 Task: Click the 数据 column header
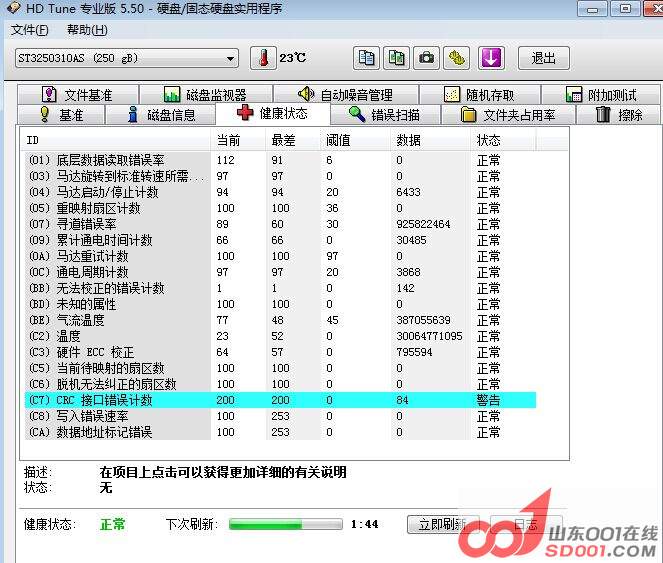(x=430, y=140)
